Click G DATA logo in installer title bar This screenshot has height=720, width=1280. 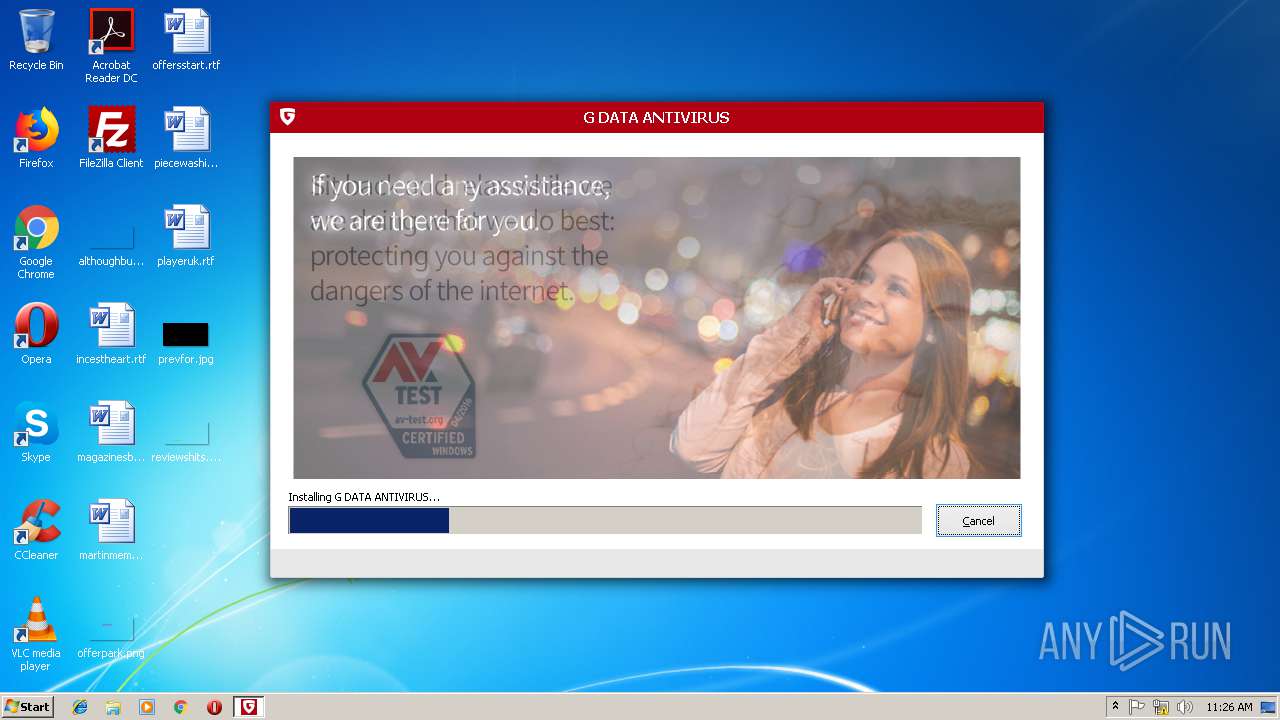click(x=287, y=117)
